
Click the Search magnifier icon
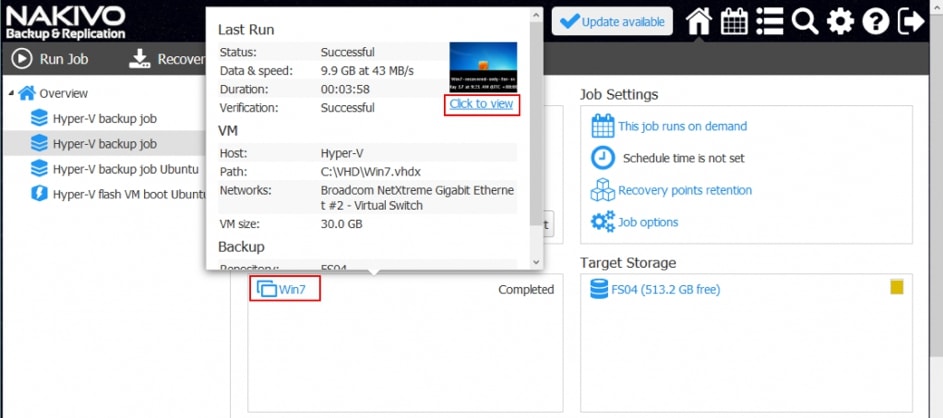click(x=804, y=21)
